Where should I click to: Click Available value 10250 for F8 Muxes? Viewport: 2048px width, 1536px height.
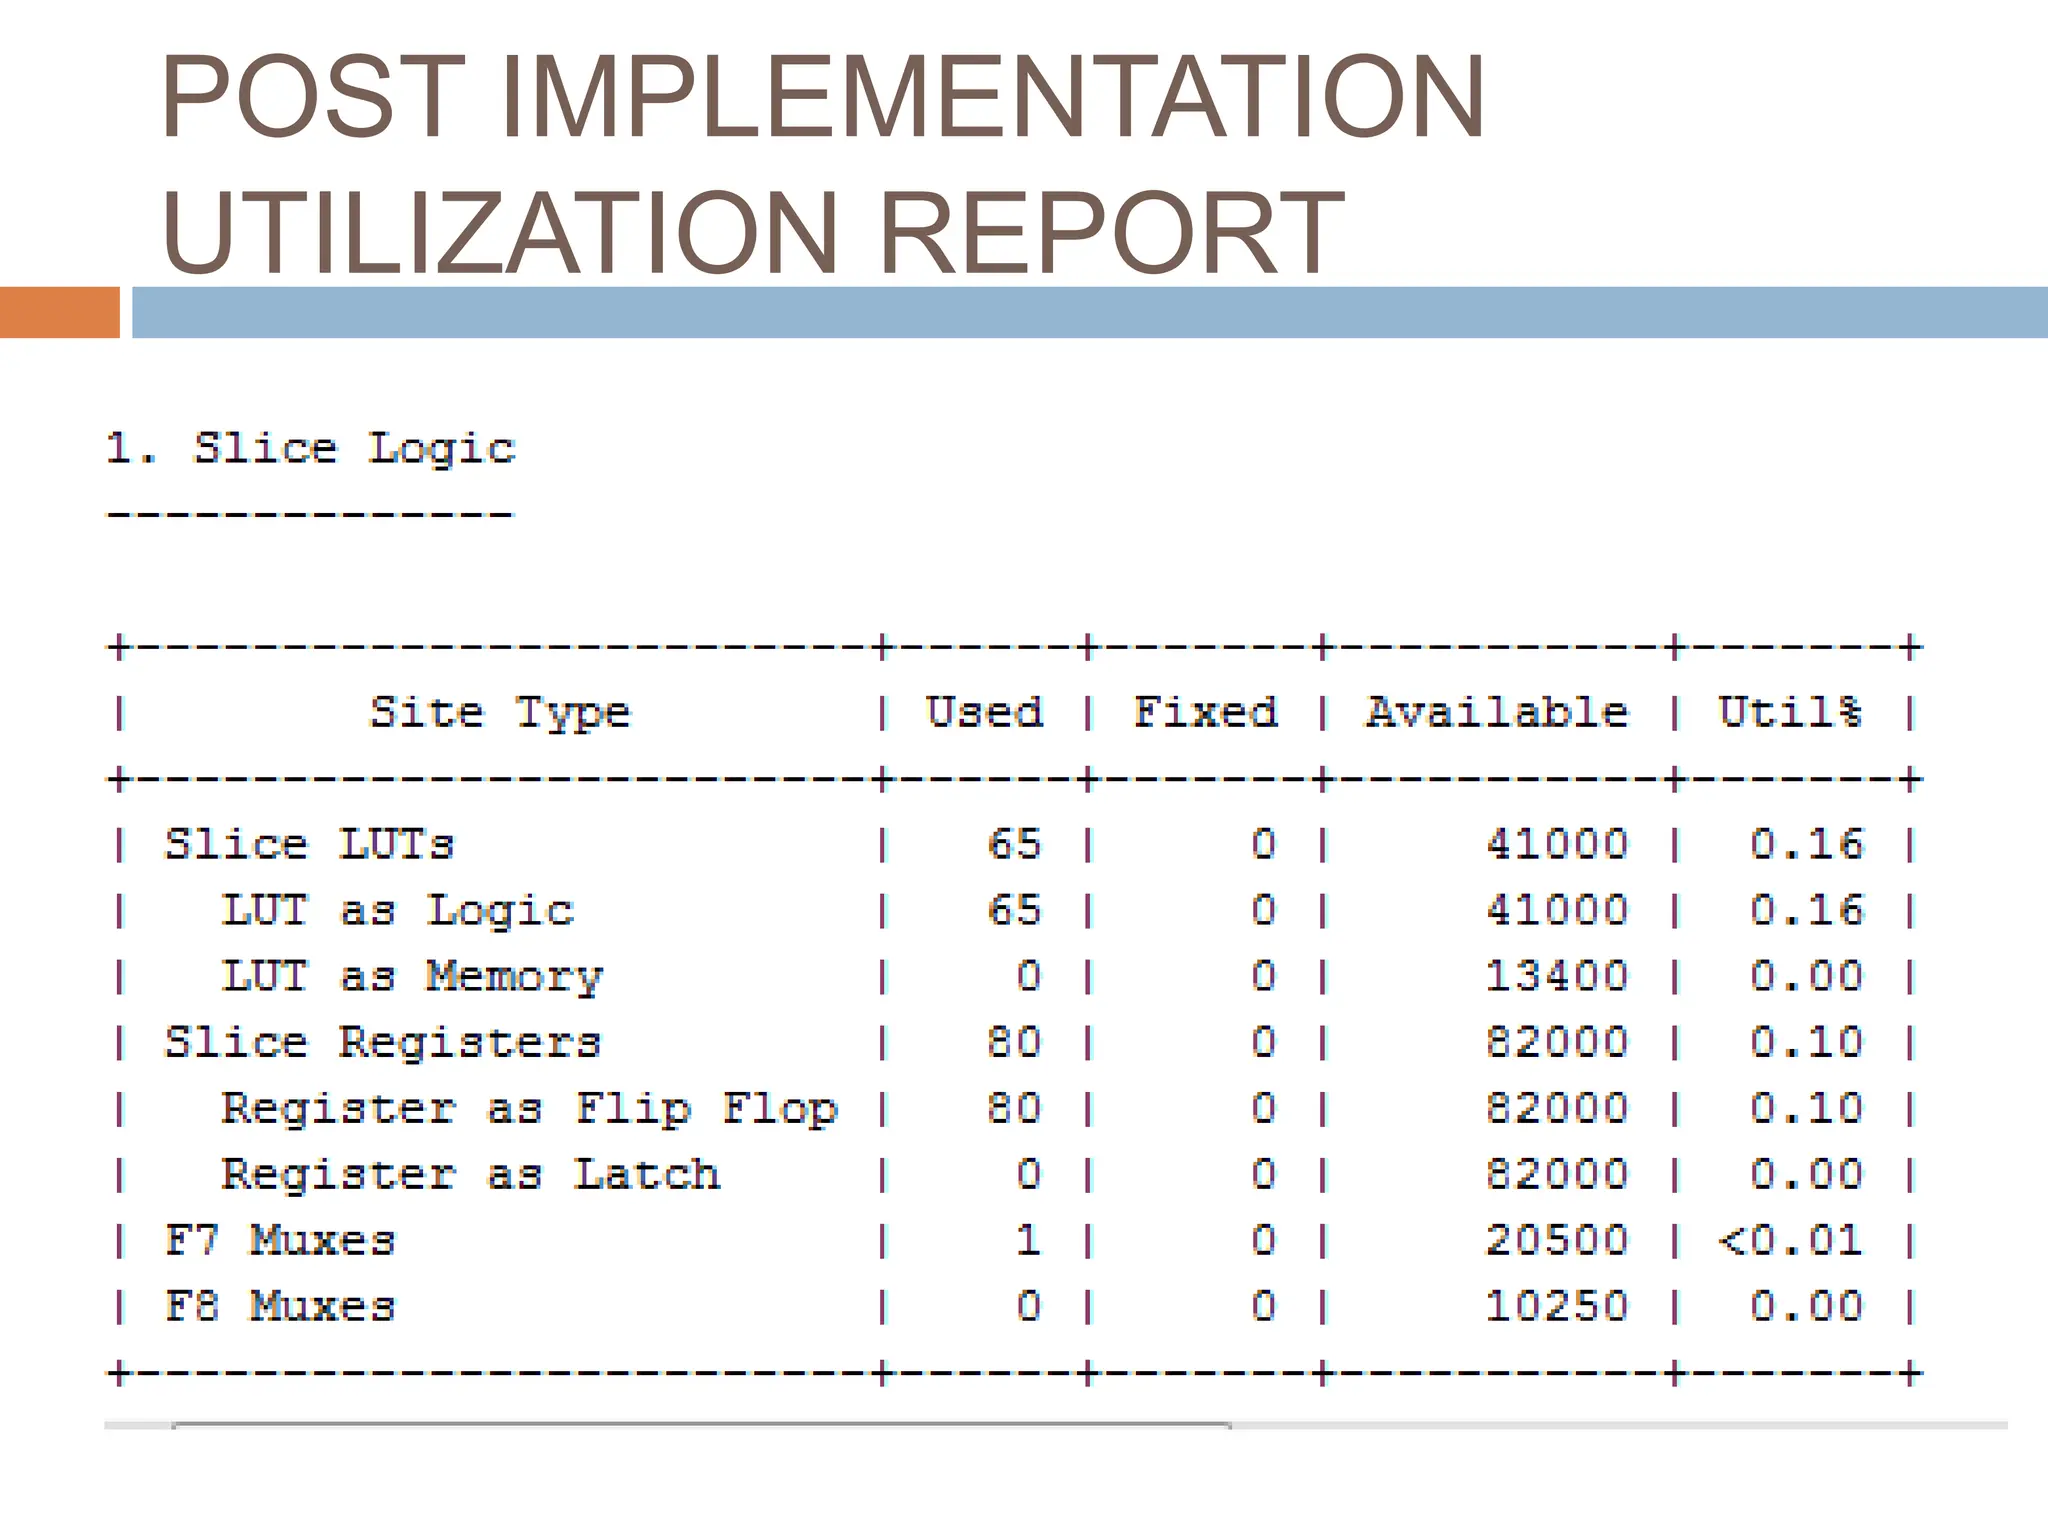[x=1557, y=1307]
